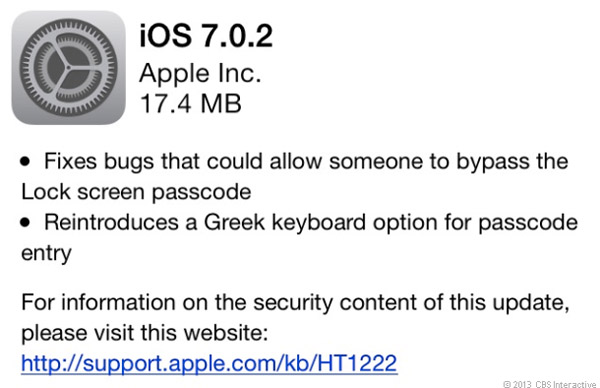Image resolution: width=600 pixels, height=388 pixels.
Task: Click the Greek keyboard option bullet text
Action: (x=299, y=238)
